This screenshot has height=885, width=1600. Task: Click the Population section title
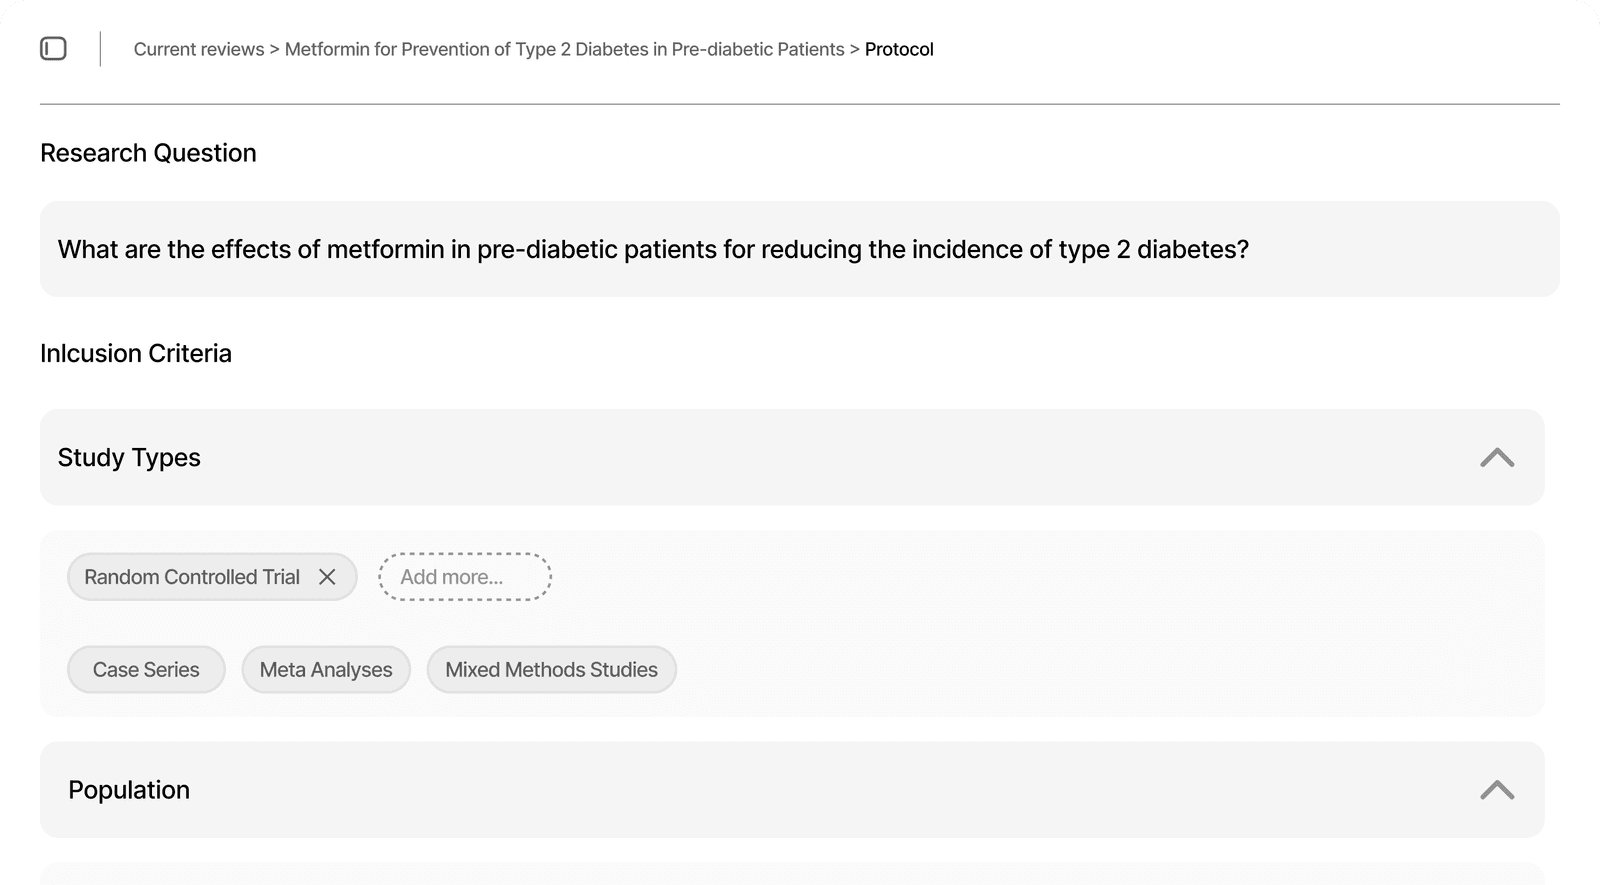coord(129,790)
